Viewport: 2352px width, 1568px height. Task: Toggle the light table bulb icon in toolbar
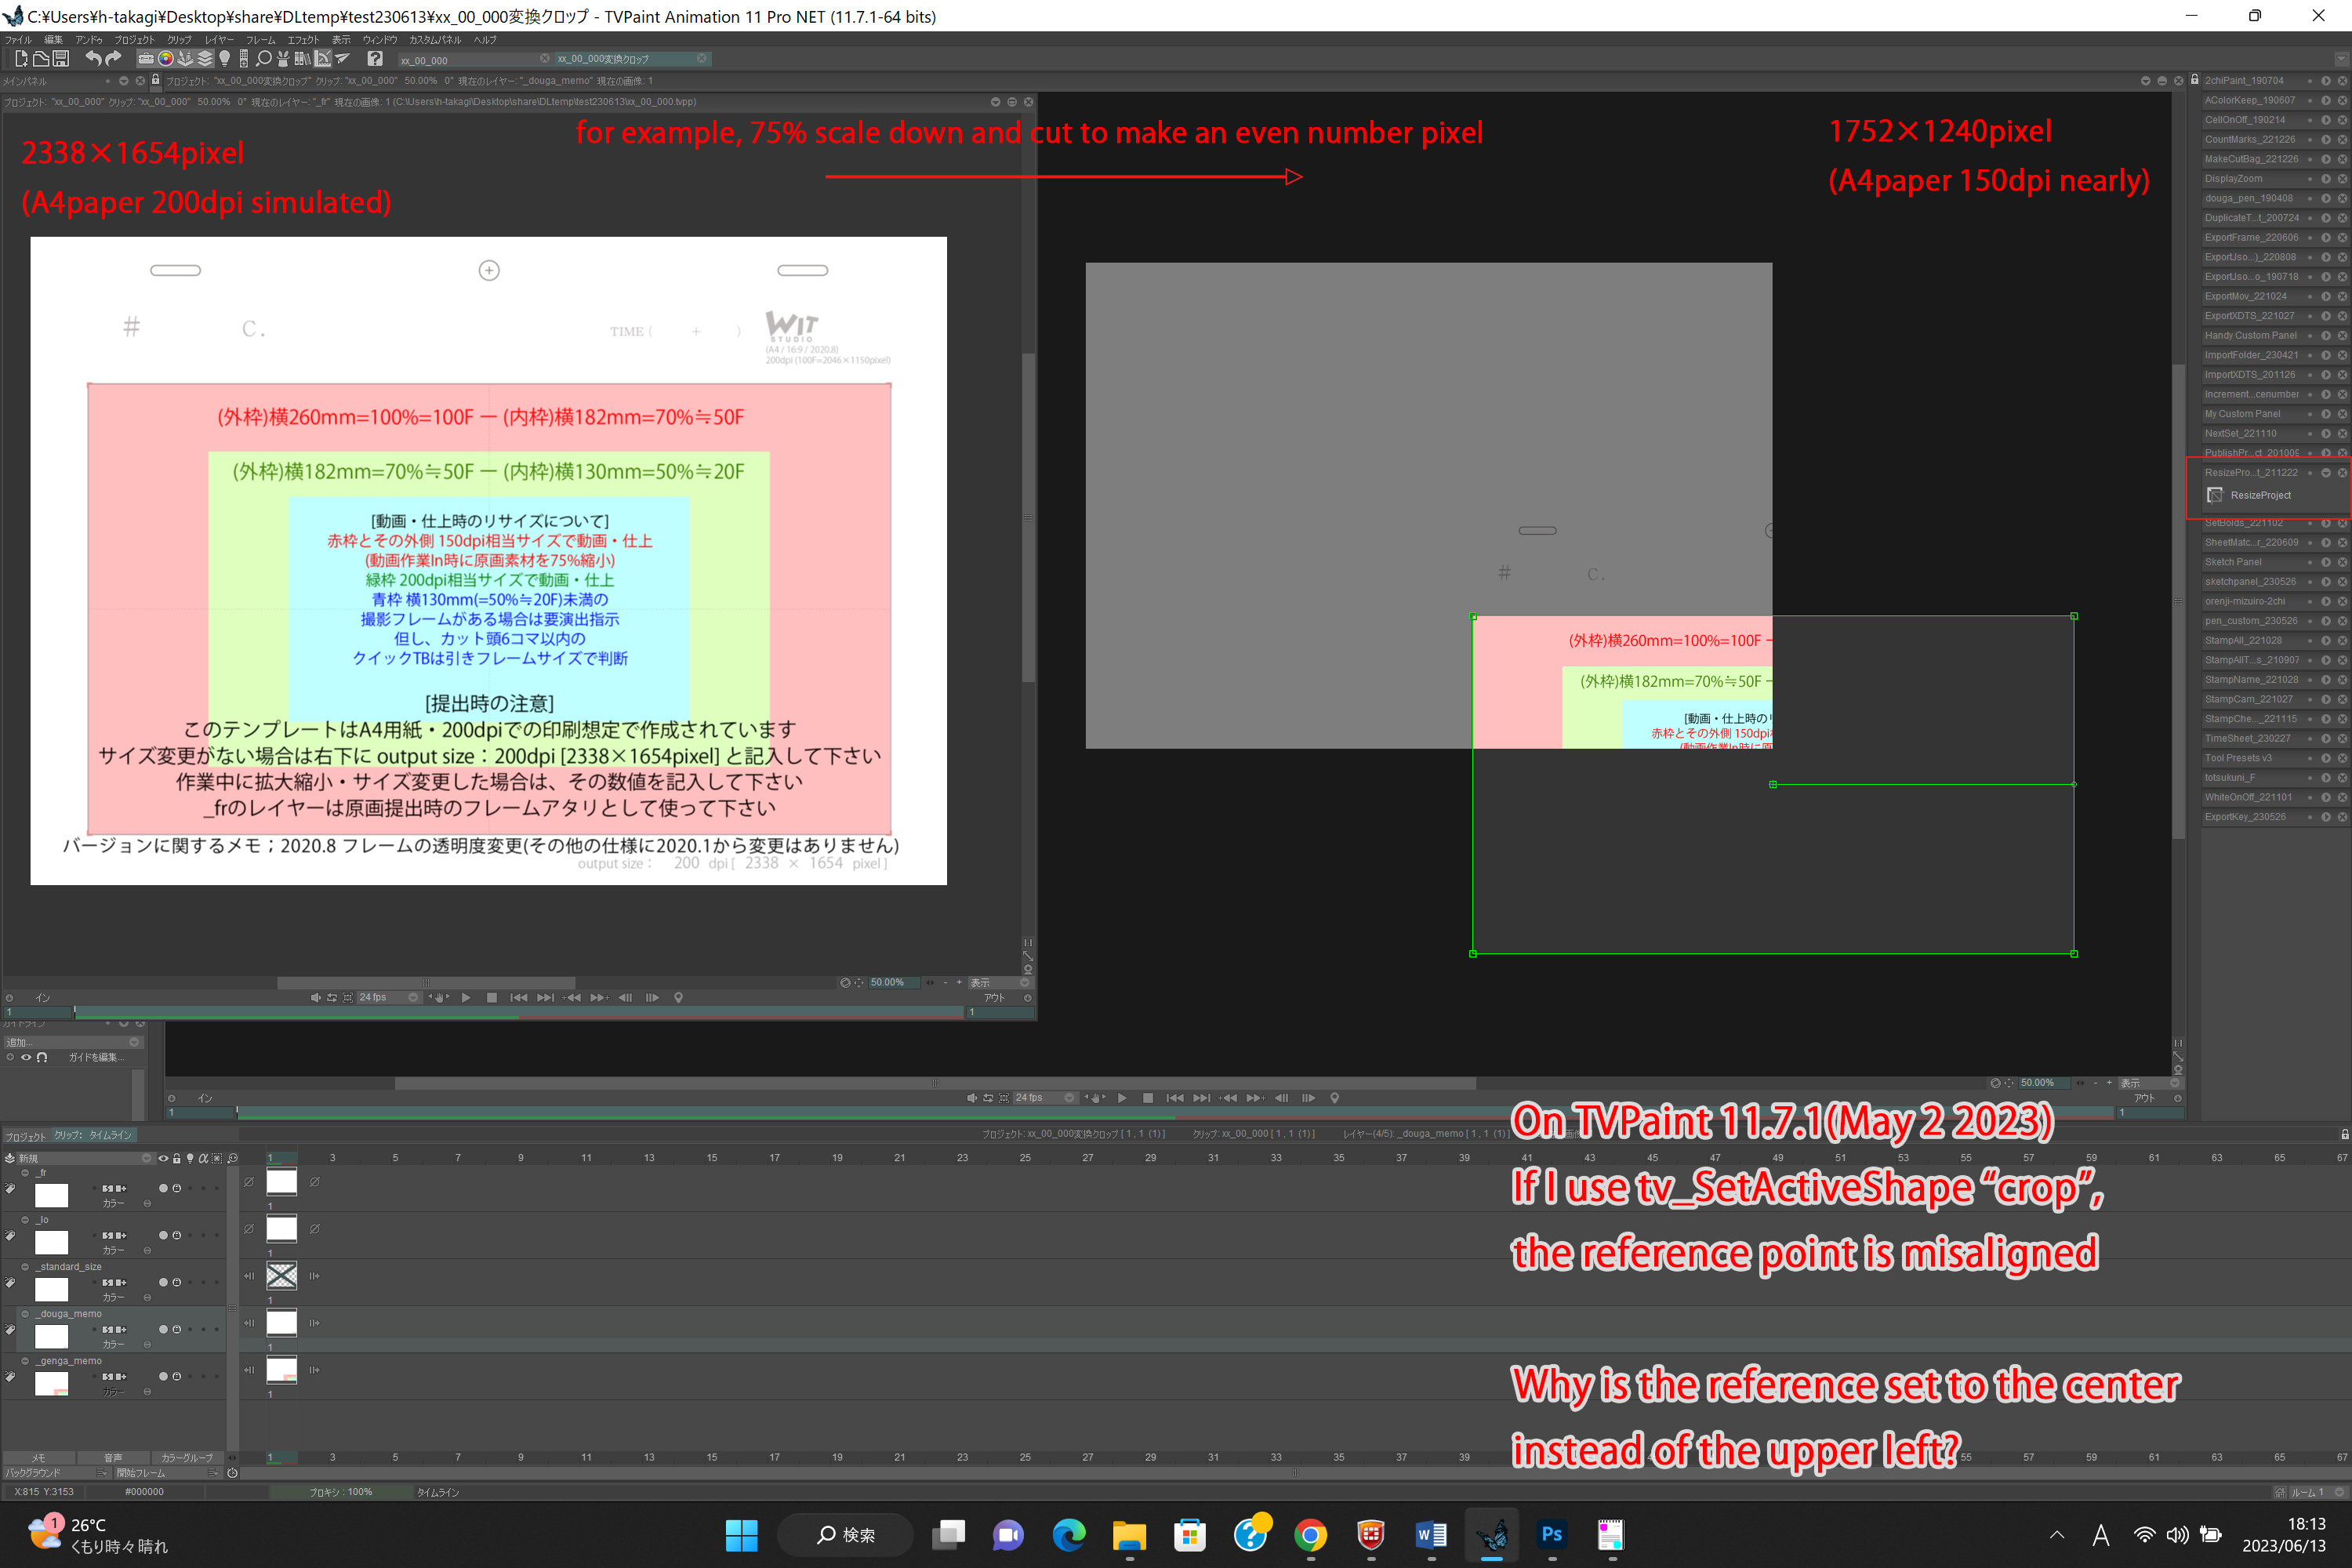tap(225, 59)
